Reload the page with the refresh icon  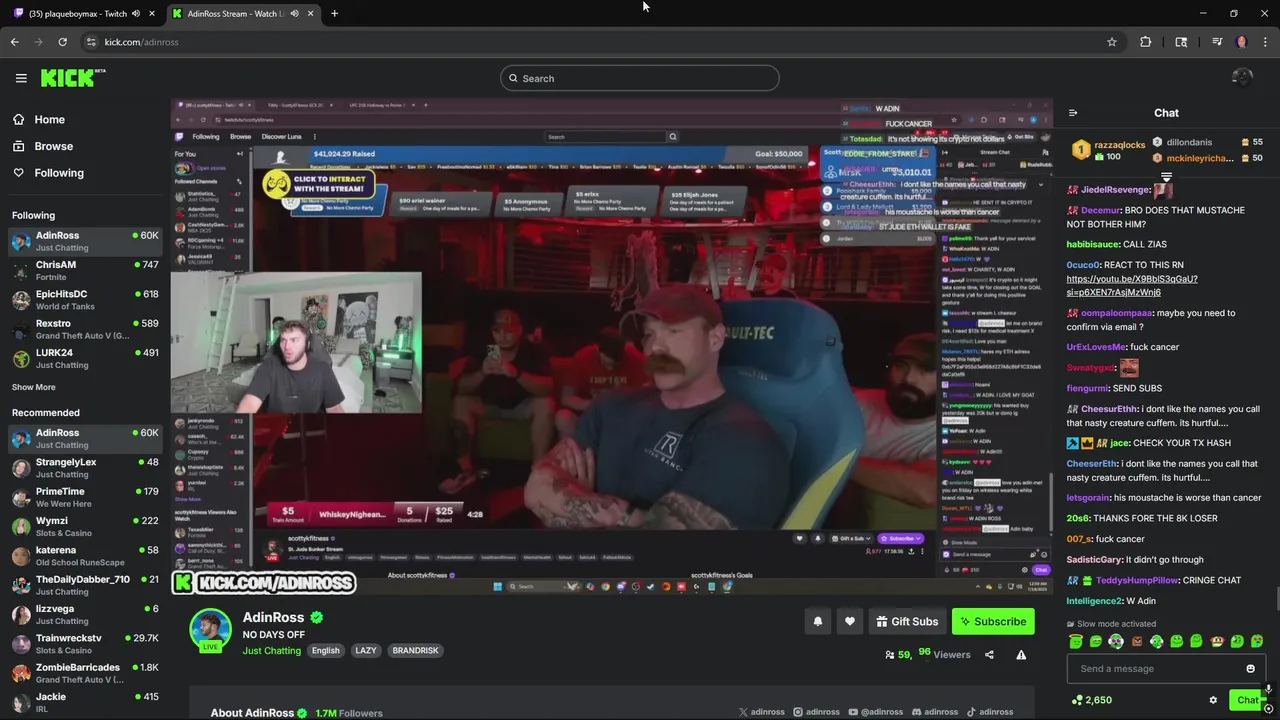tap(62, 42)
